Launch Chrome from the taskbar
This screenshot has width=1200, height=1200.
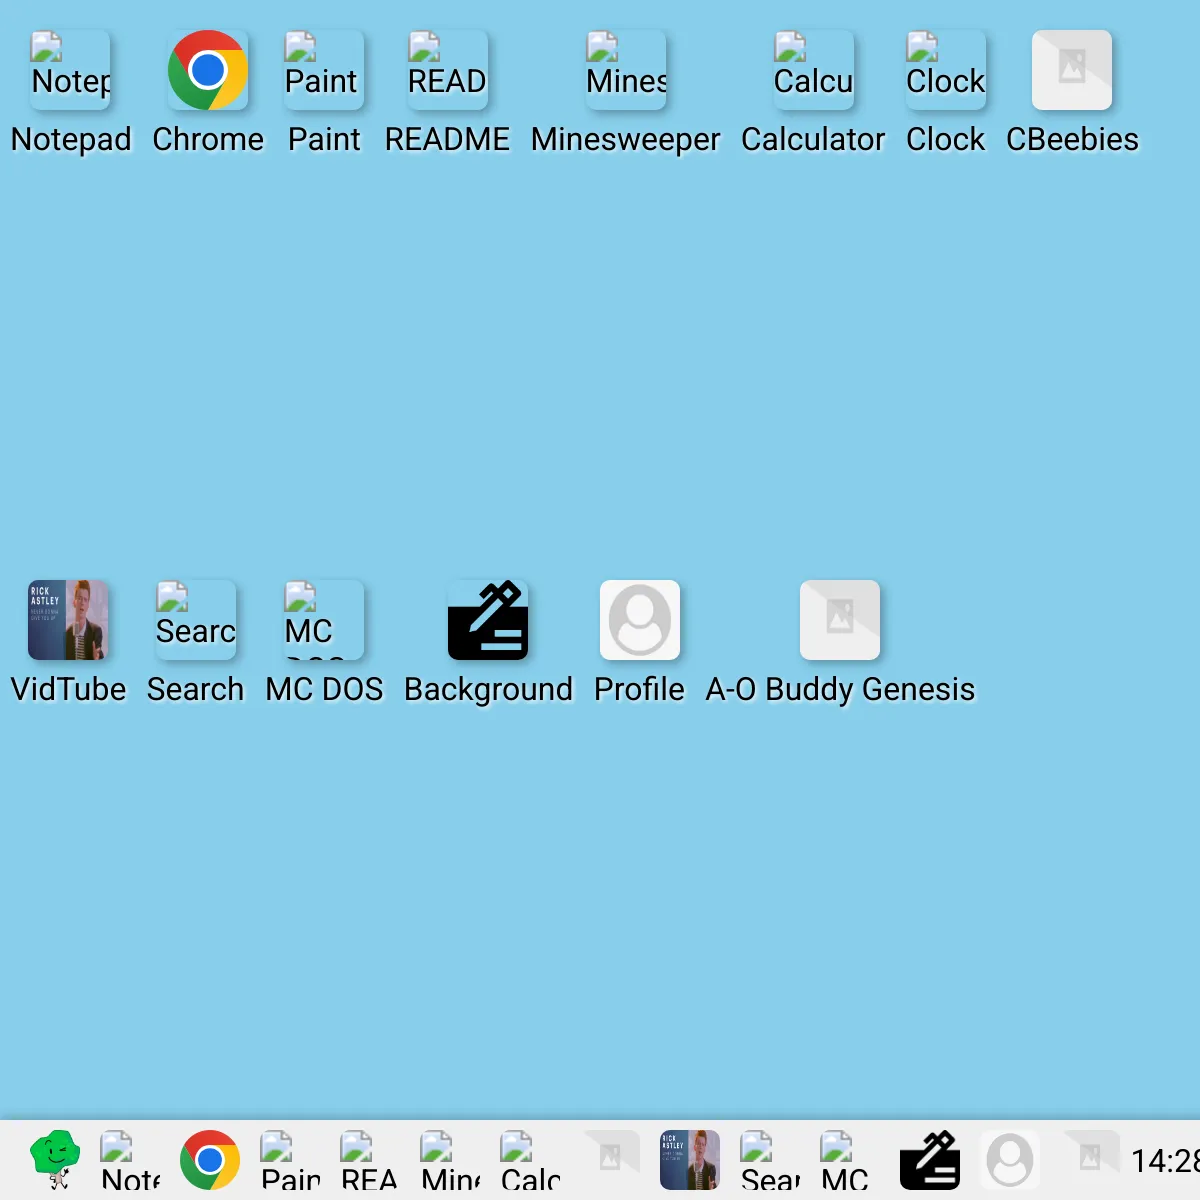(210, 1159)
